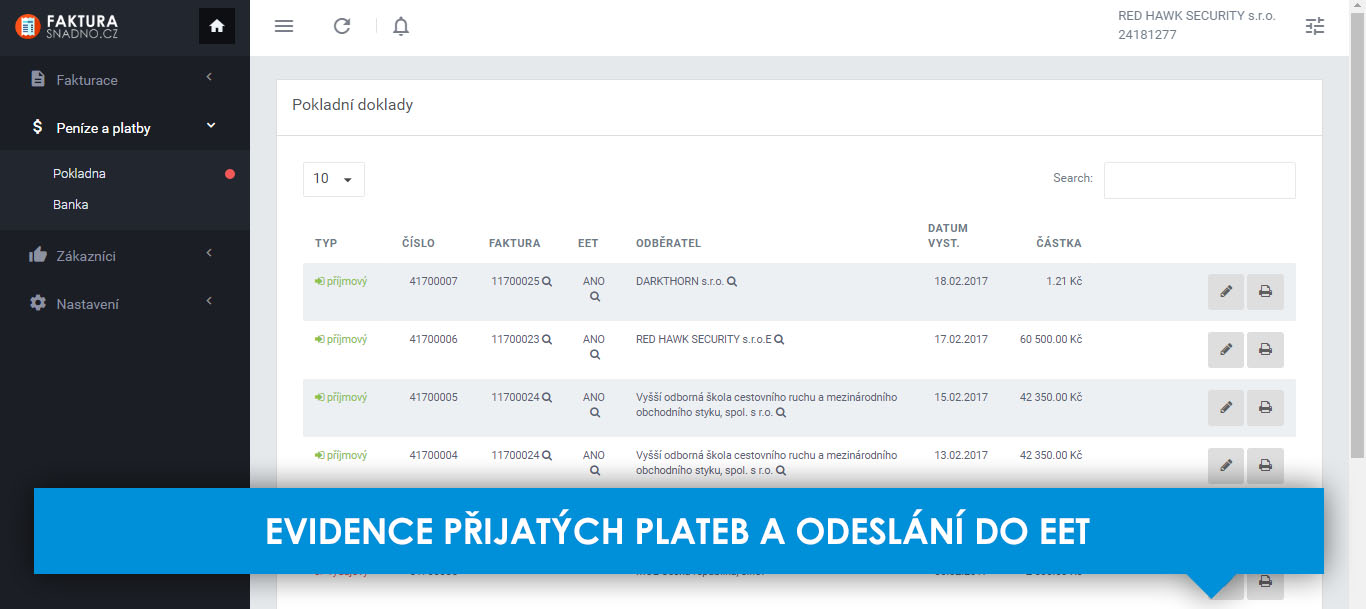This screenshot has height=609, width=1366.
Task: Click the edit pencil for document 41700005
Action: (x=1225, y=408)
